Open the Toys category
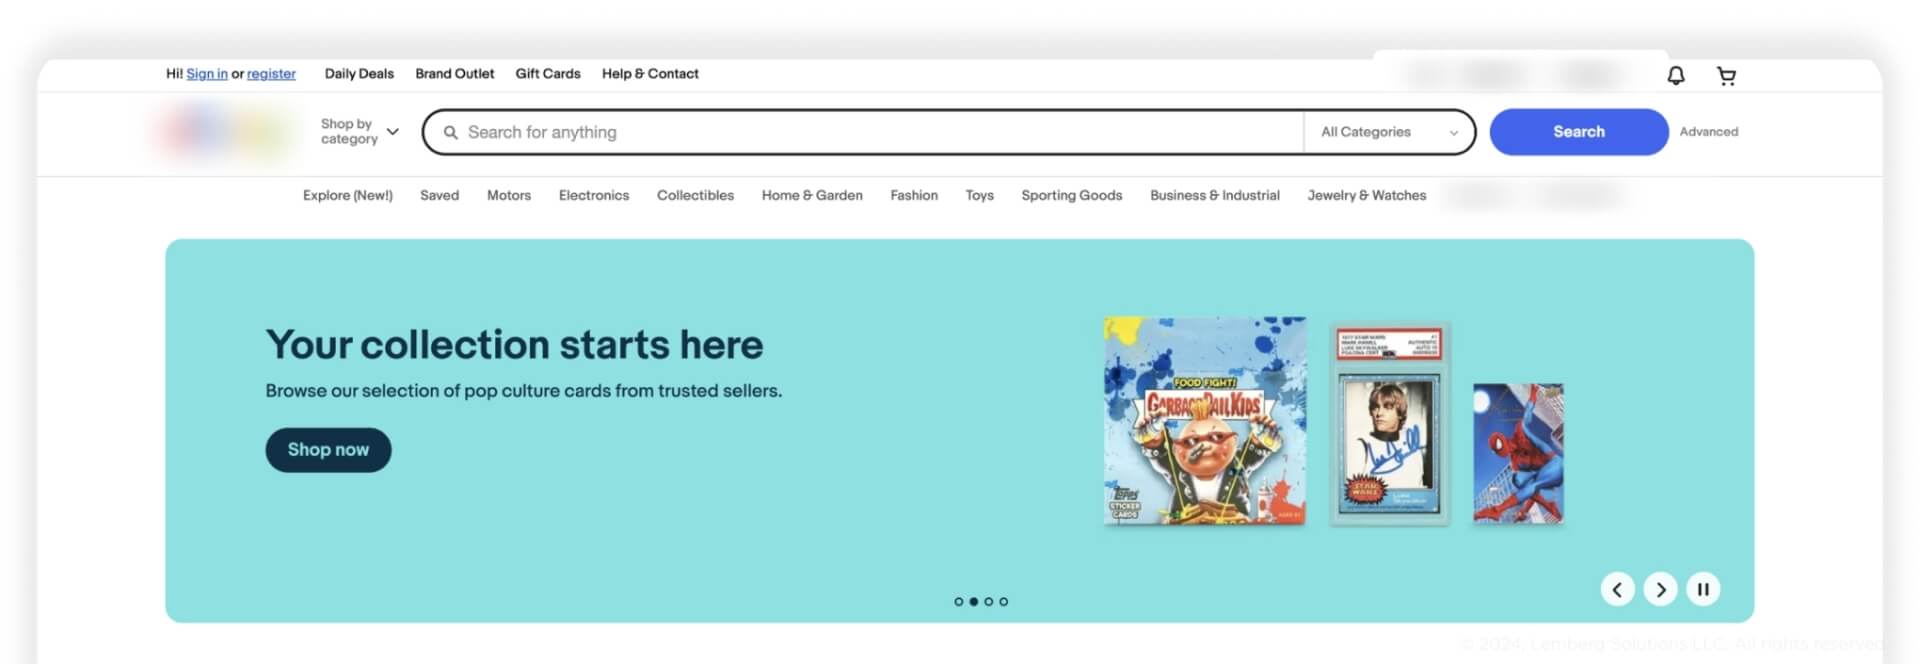Viewport: 1920px width, 664px height. coord(979,195)
